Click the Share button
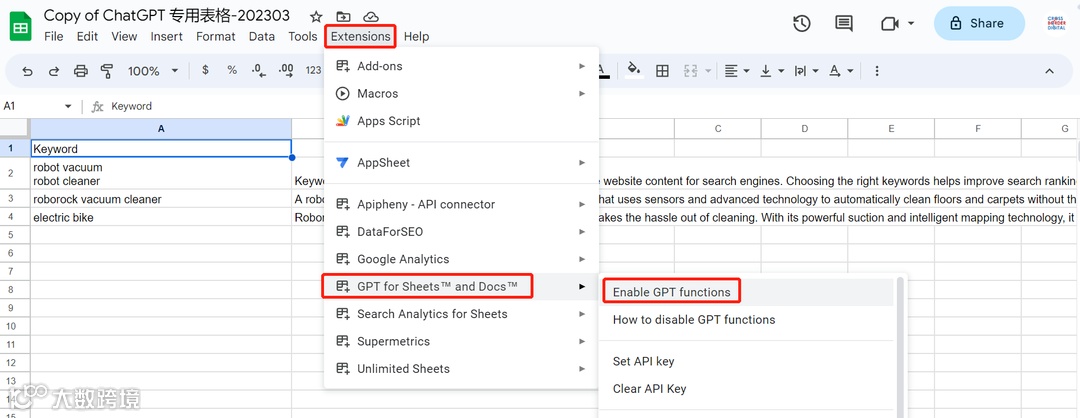Viewport: 1080px width, 418px height. pos(979,23)
